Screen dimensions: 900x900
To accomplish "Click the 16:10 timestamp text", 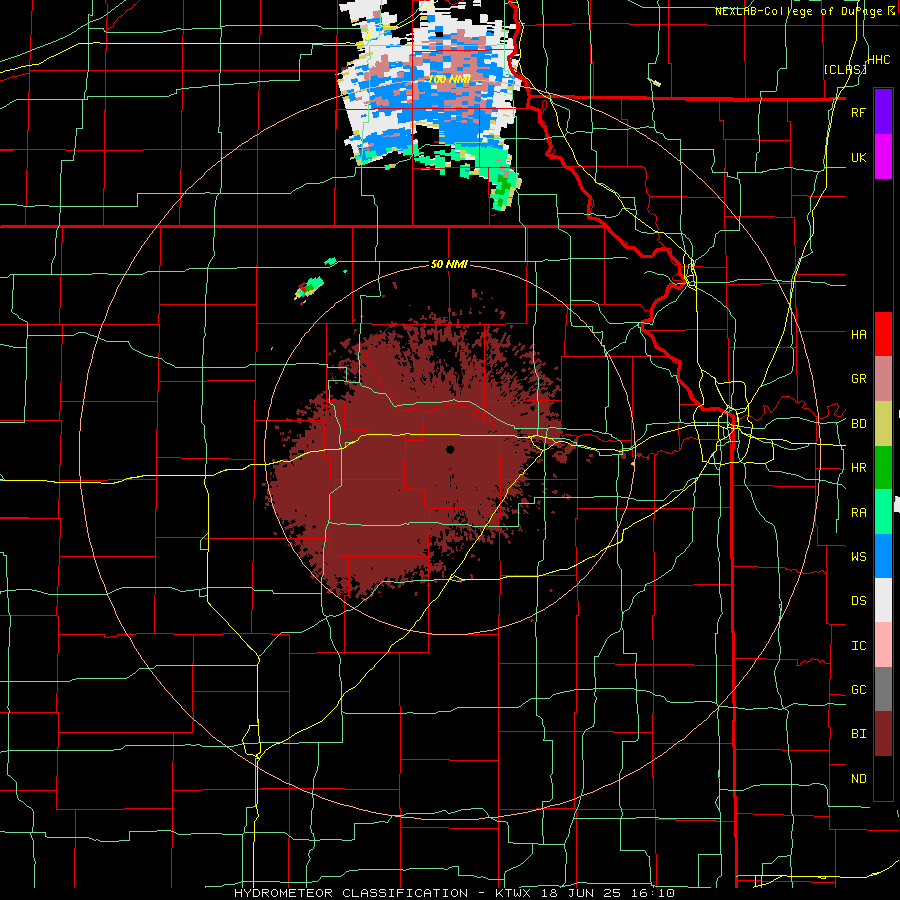I will point(654,893).
